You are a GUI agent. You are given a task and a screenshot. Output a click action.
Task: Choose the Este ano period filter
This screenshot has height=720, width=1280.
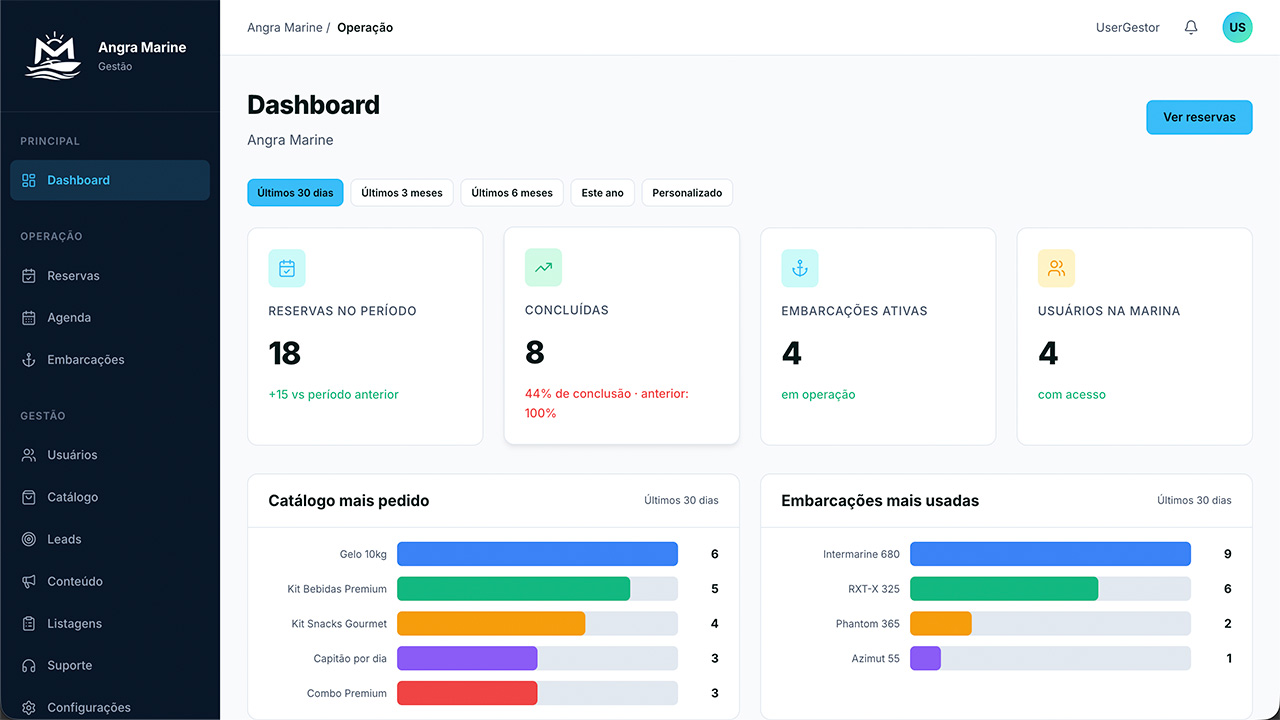pyautogui.click(x=602, y=193)
